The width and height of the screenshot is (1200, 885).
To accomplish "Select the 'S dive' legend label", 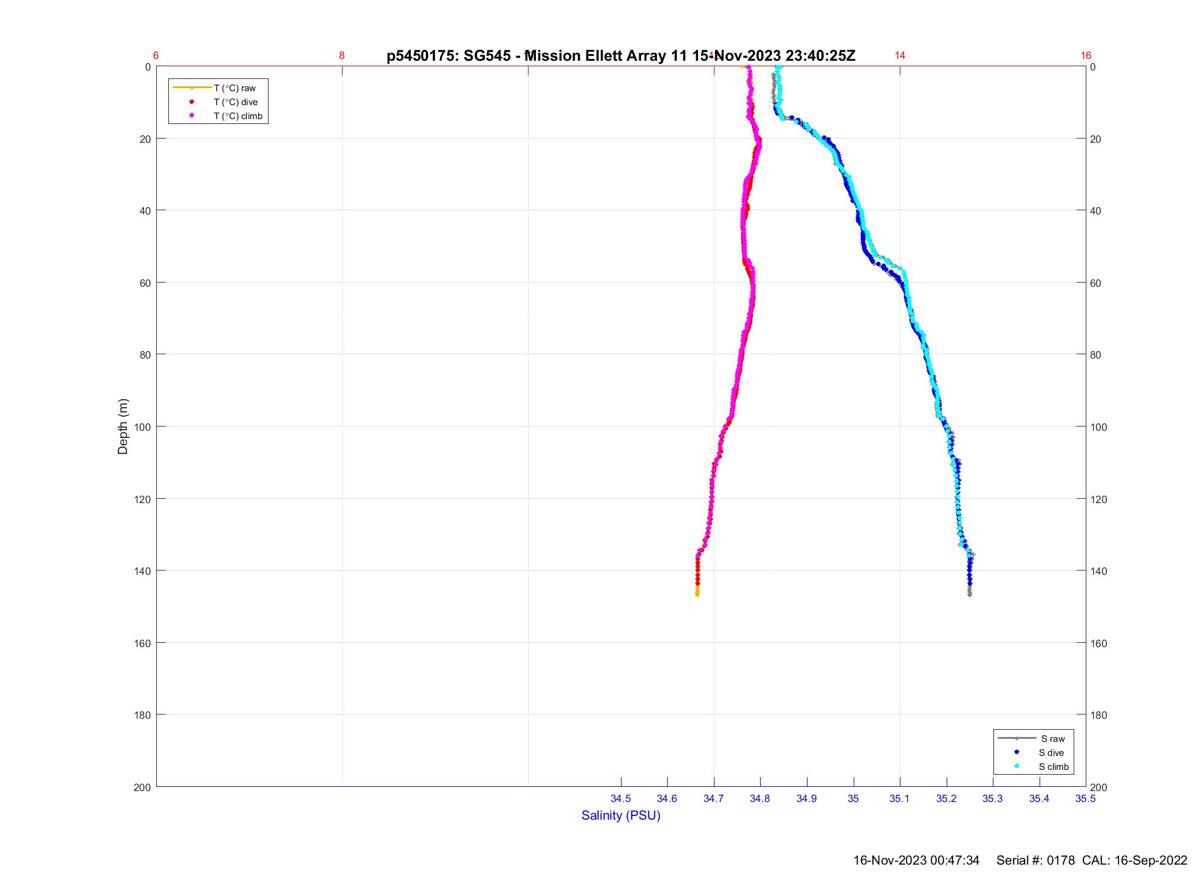I will 1052,752.
